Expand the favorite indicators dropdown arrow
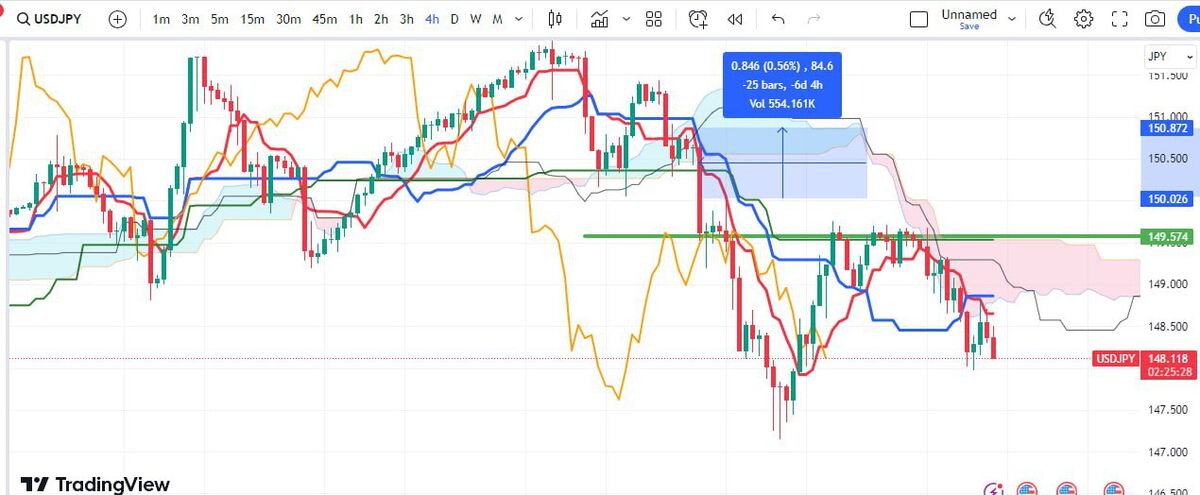 coord(626,19)
